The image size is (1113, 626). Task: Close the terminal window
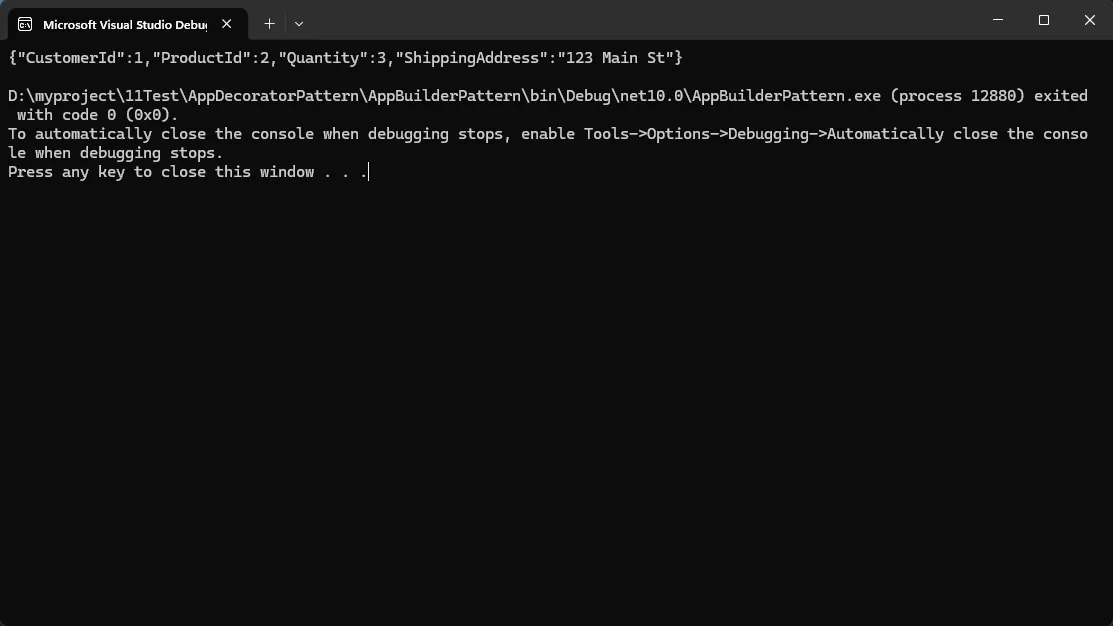tap(1090, 20)
